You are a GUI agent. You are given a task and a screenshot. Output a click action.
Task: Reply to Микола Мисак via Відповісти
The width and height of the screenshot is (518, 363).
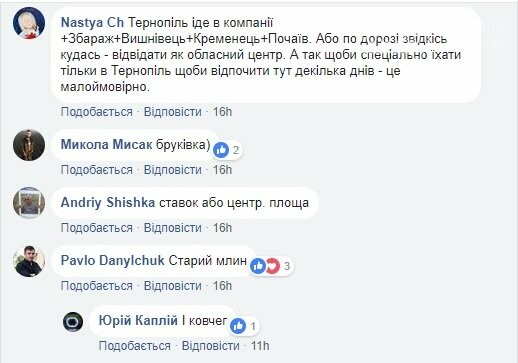coord(173,170)
